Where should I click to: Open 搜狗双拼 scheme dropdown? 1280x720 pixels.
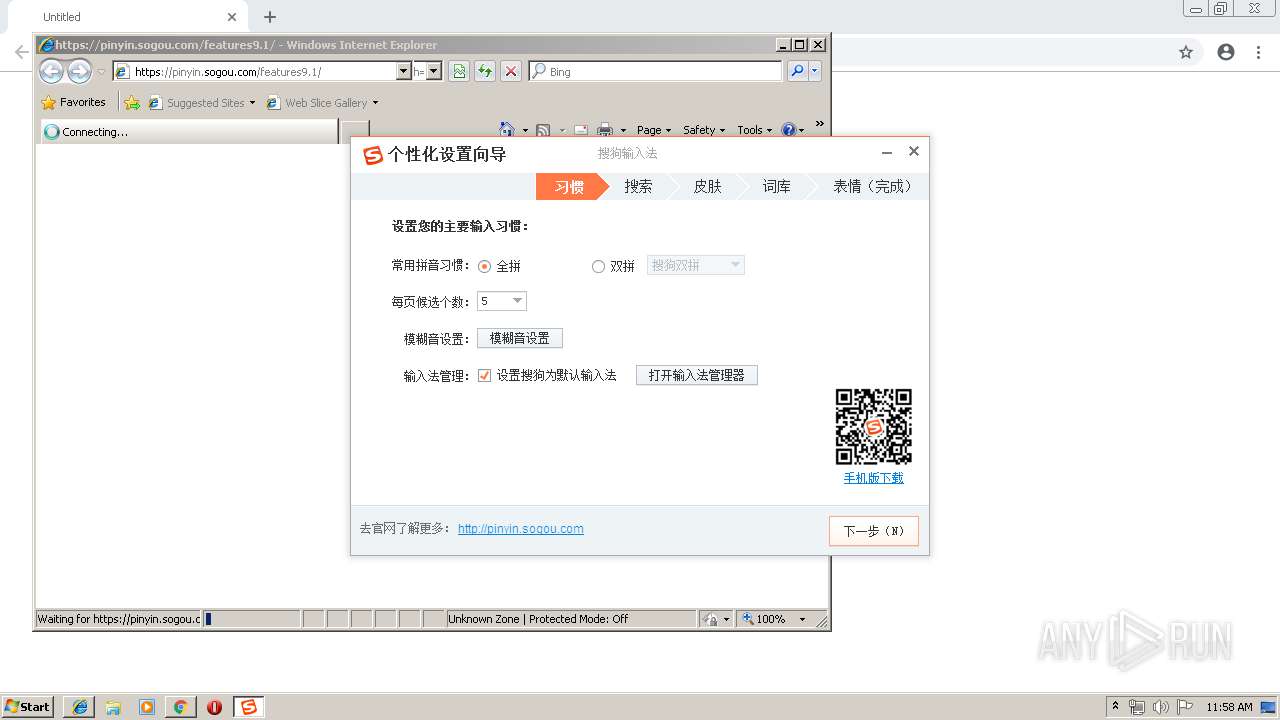click(x=696, y=265)
